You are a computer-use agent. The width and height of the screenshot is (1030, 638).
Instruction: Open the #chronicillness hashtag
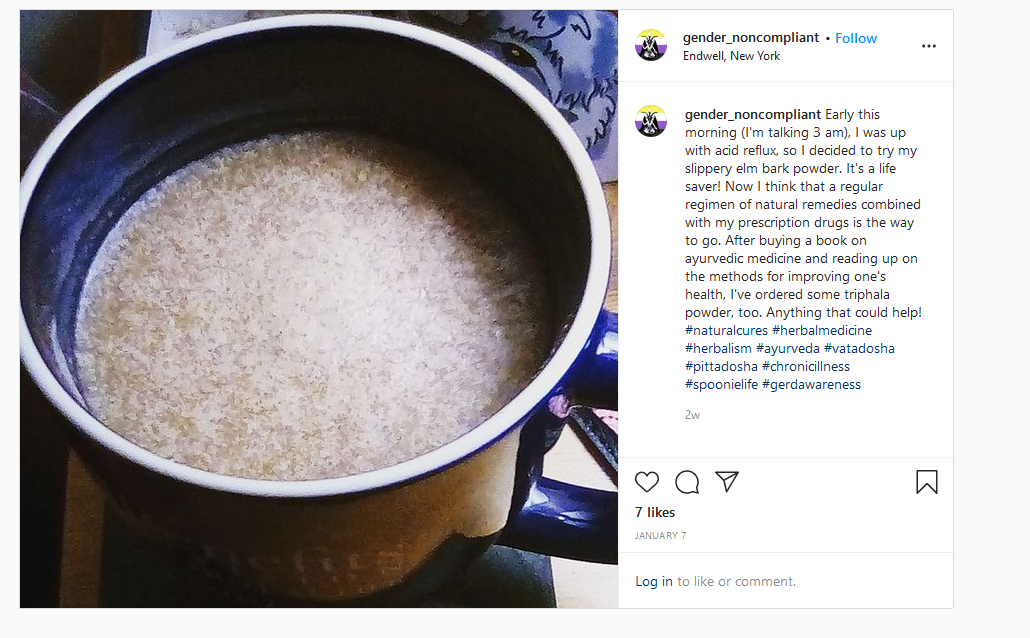pos(805,367)
